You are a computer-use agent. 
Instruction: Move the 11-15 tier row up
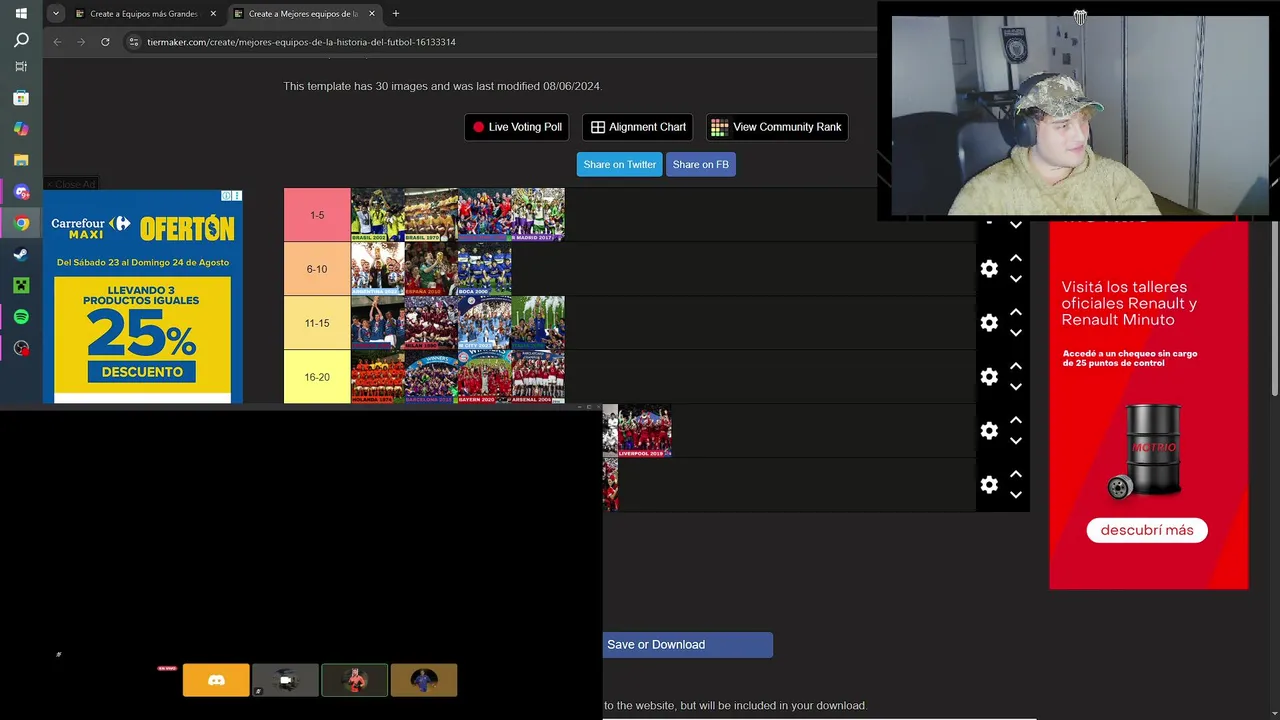coord(1016,312)
